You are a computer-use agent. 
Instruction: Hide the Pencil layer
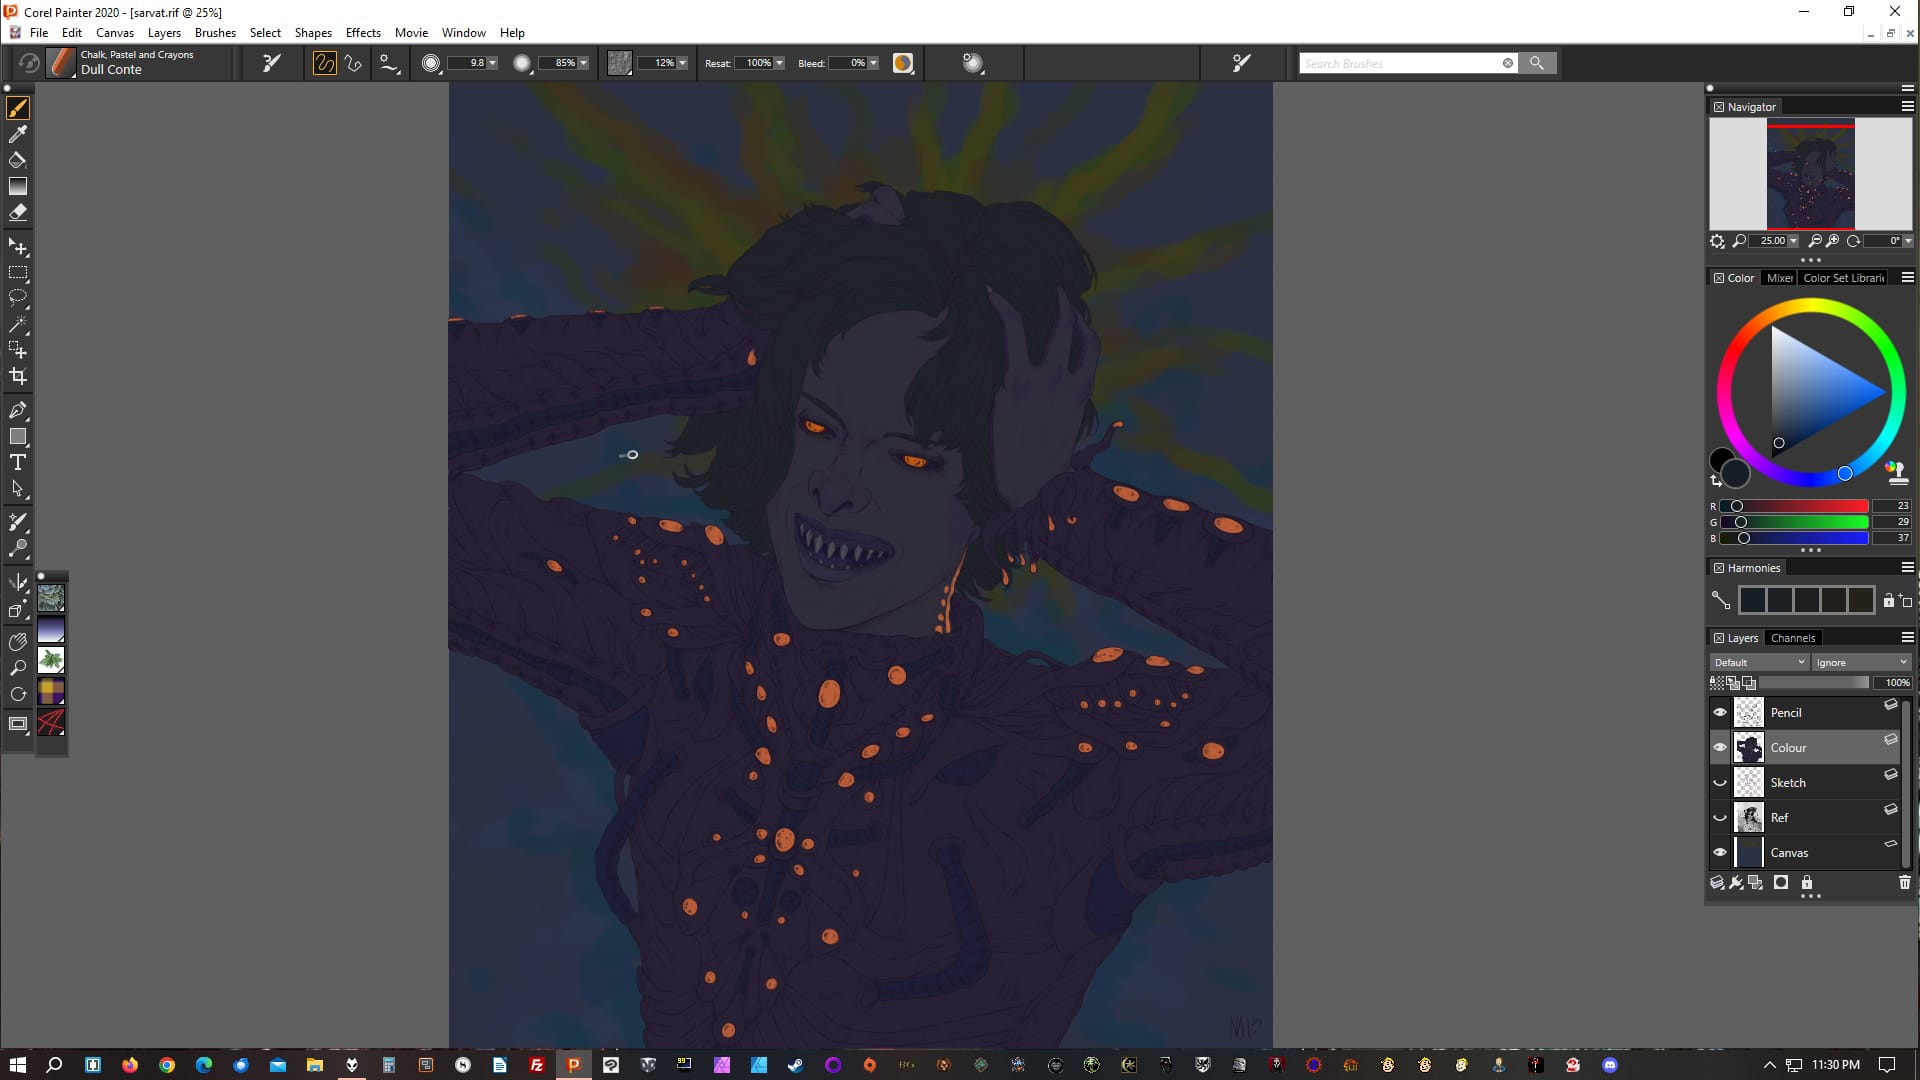1720,712
